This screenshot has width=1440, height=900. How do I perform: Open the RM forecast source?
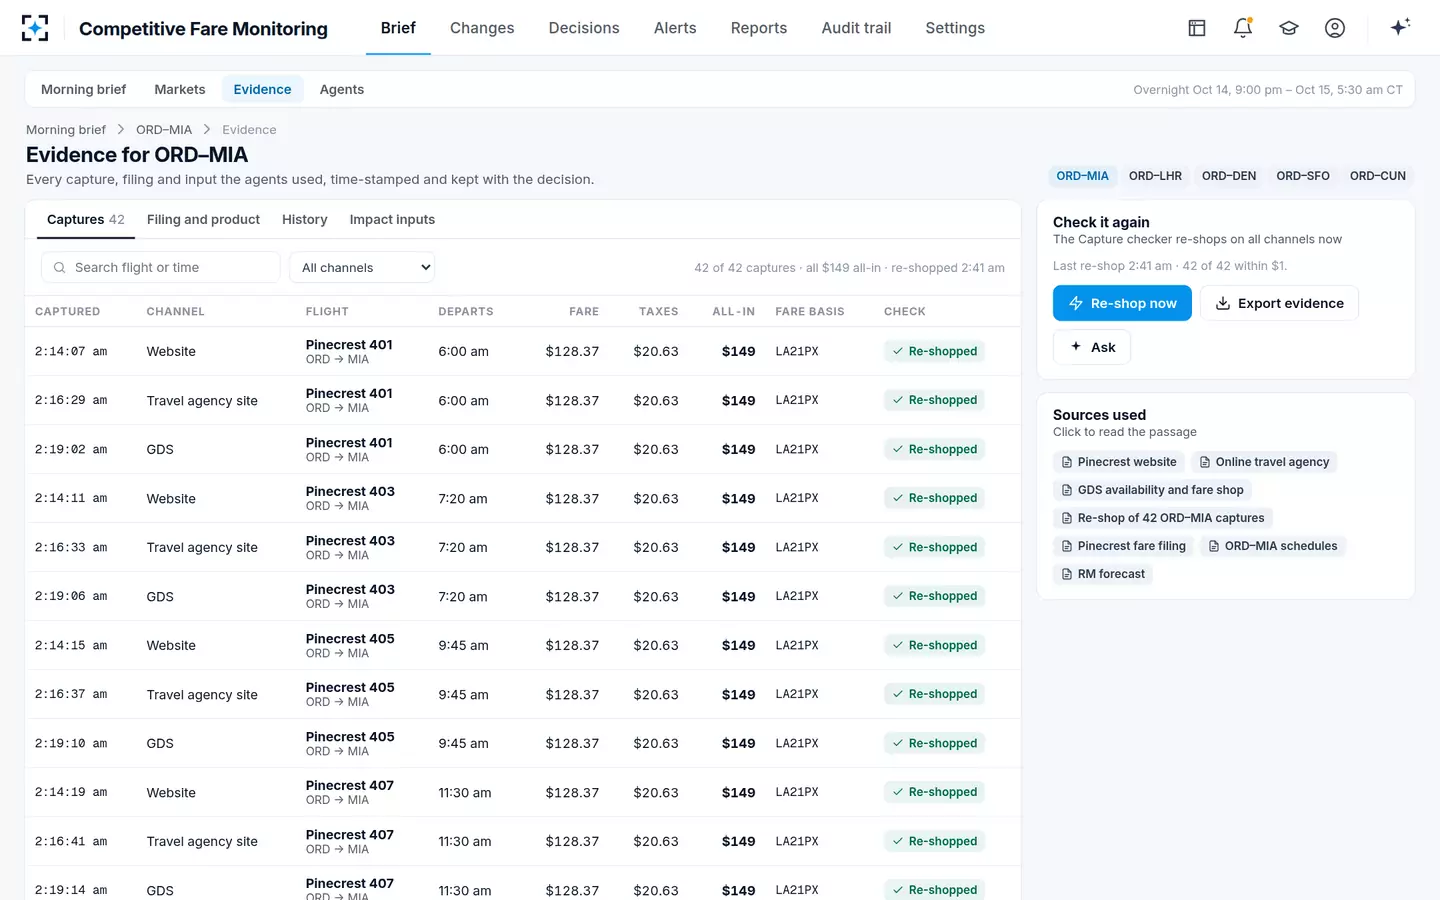tap(1103, 574)
